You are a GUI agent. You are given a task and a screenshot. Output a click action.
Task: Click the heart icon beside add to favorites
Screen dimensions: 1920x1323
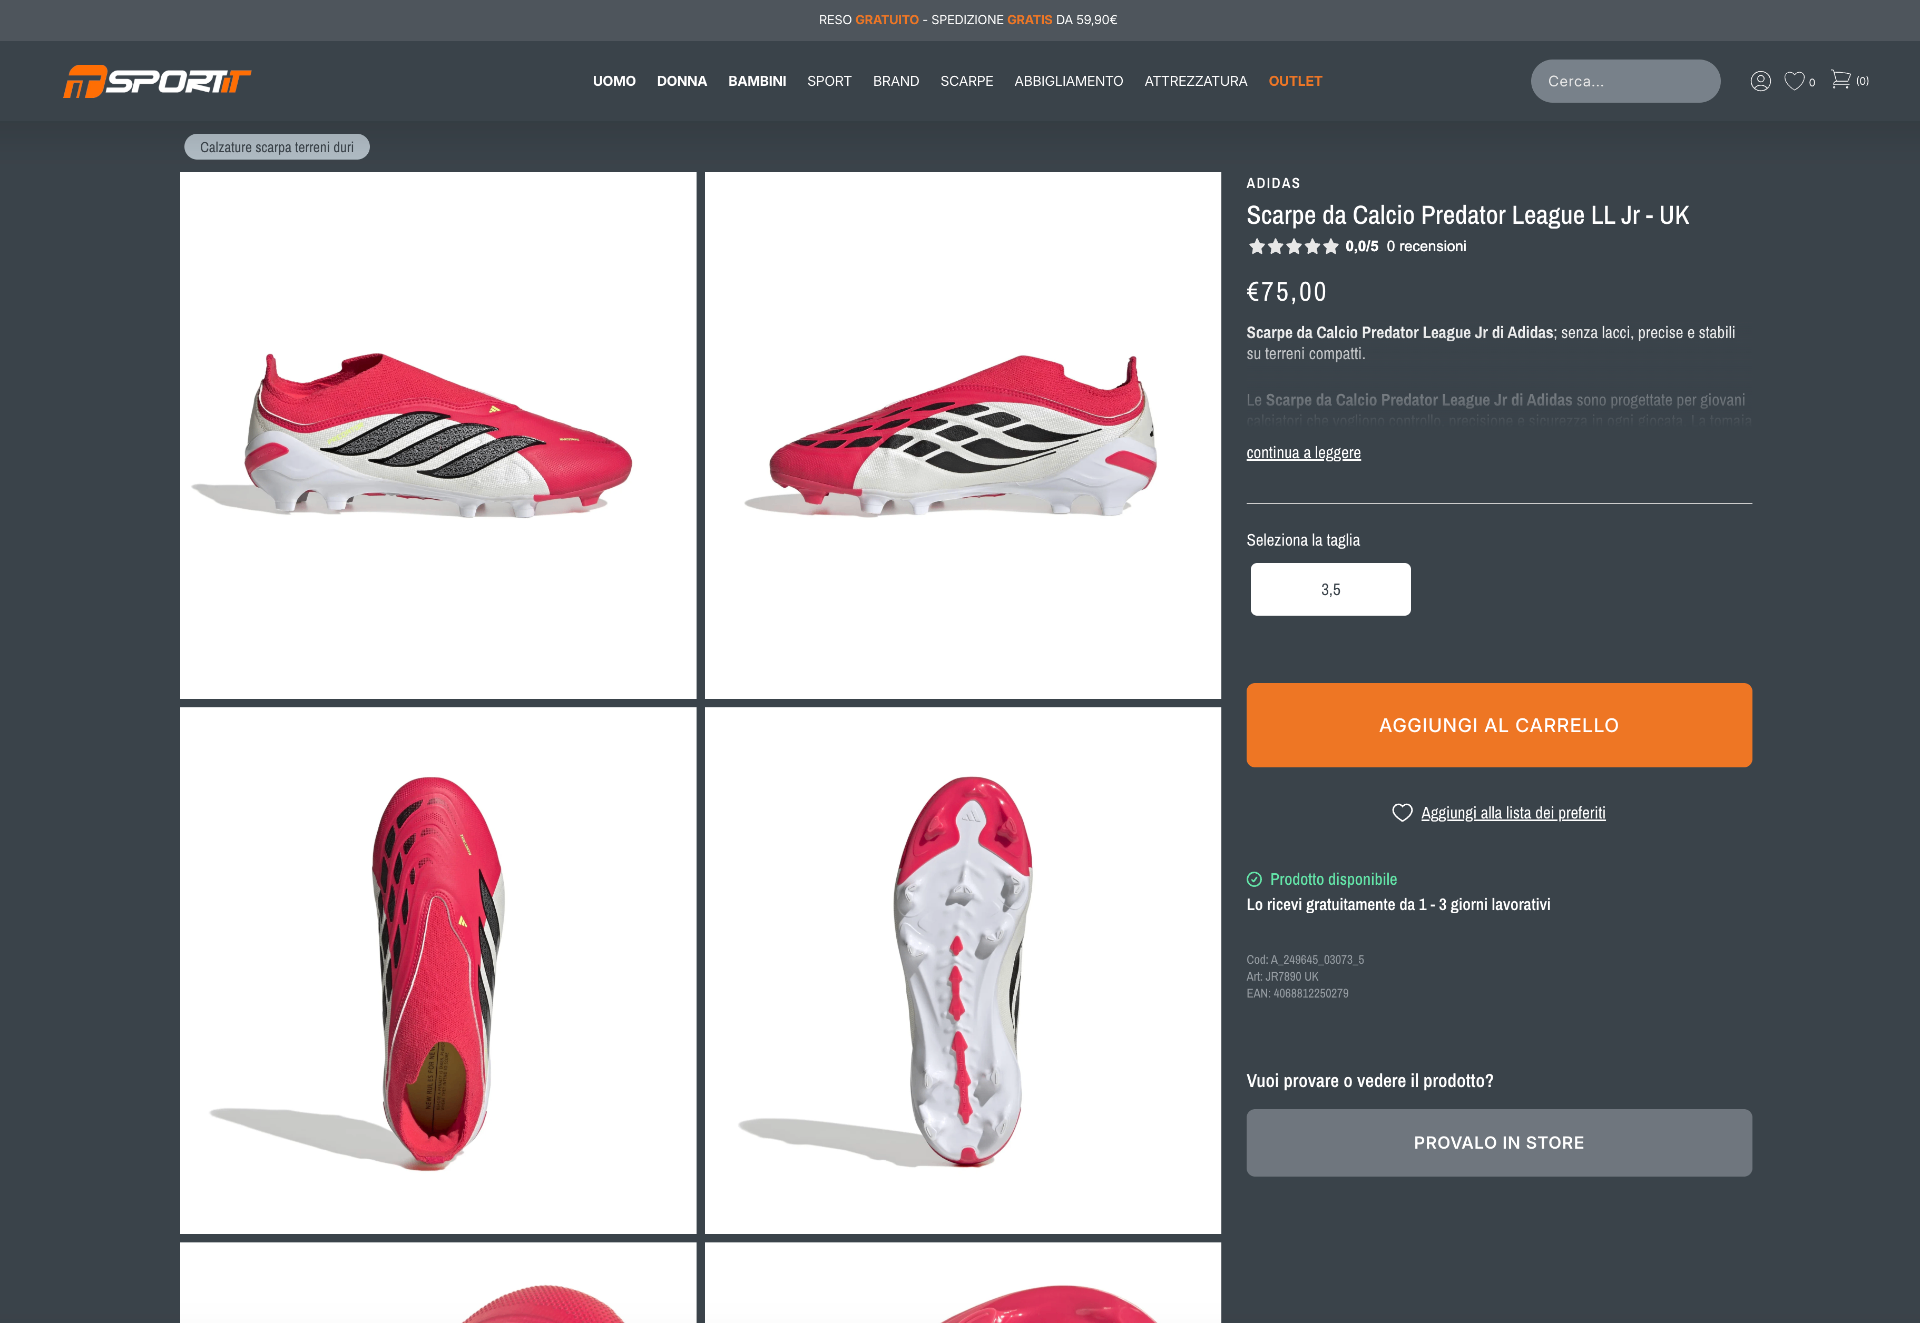pyautogui.click(x=1402, y=813)
